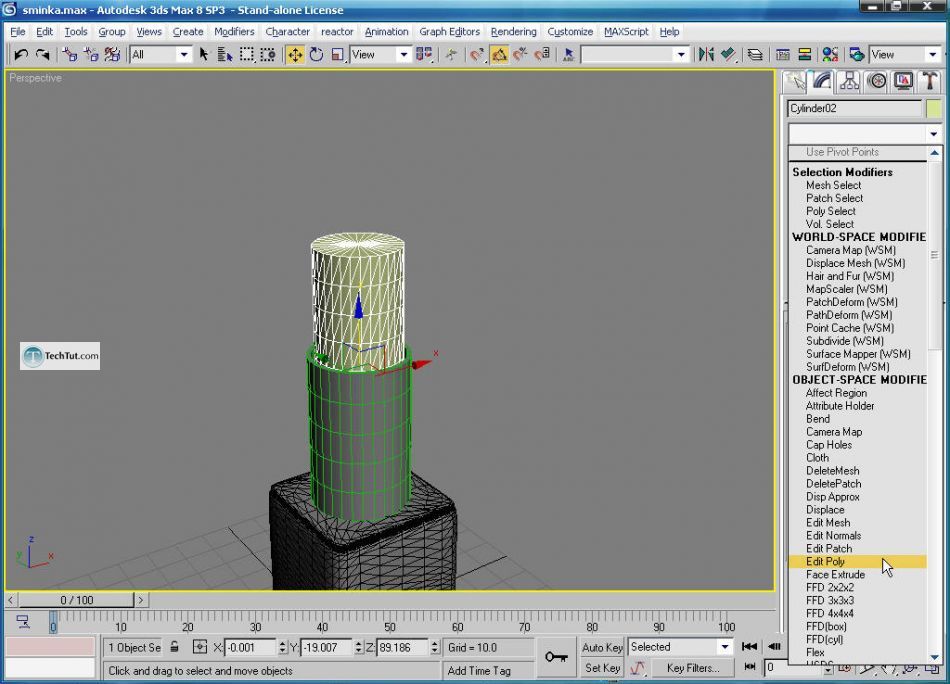Toggle the selection lock padlock
This screenshot has height=684, width=950.
pos(175,647)
